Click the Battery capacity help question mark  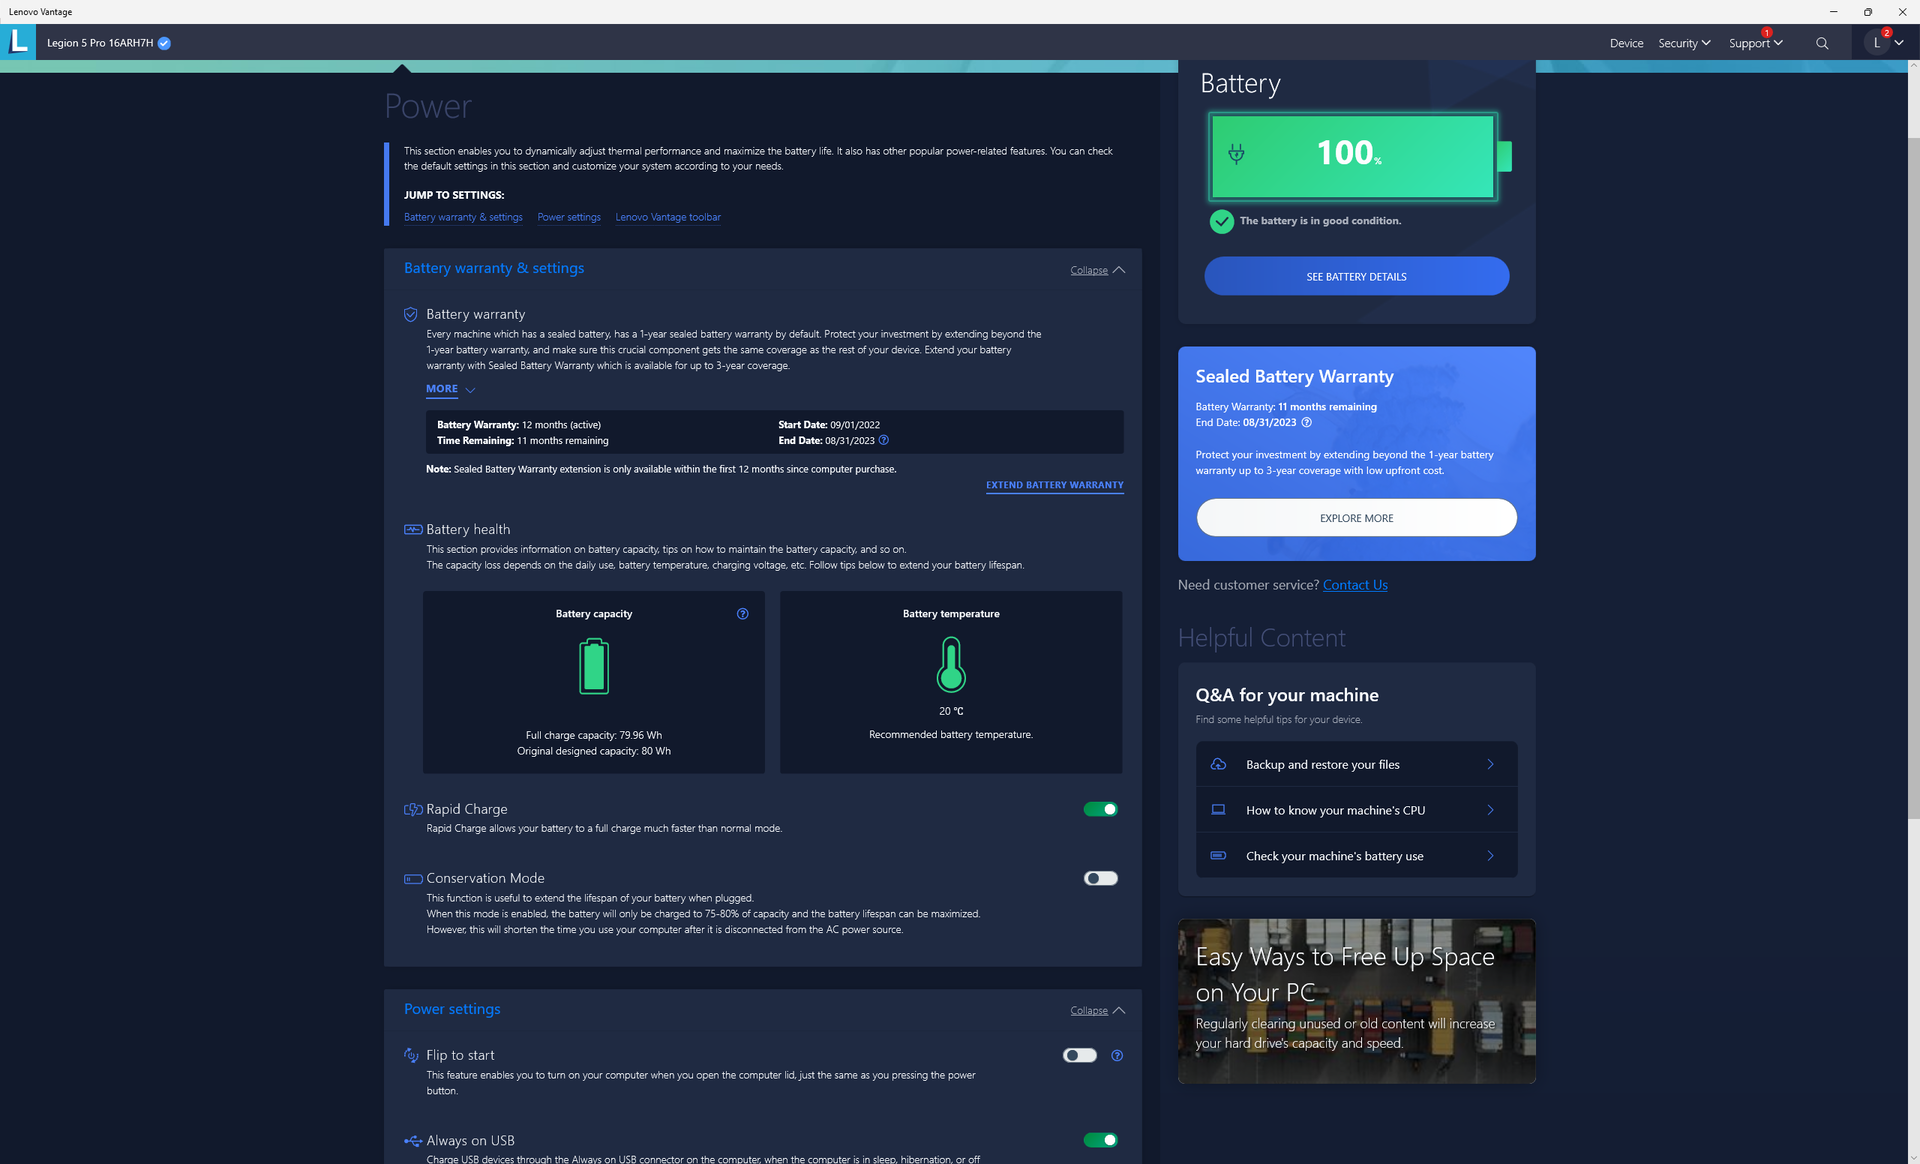click(742, 614)
